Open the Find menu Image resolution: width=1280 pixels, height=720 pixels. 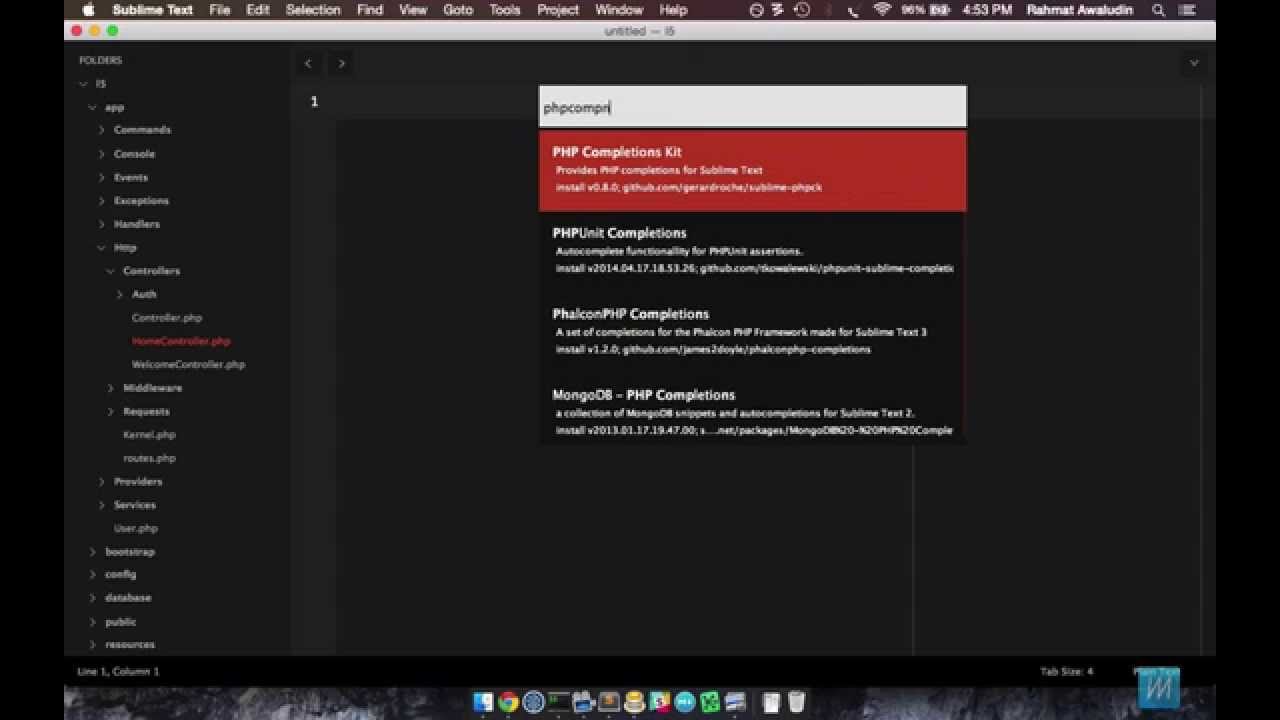(x=370, y=10)
